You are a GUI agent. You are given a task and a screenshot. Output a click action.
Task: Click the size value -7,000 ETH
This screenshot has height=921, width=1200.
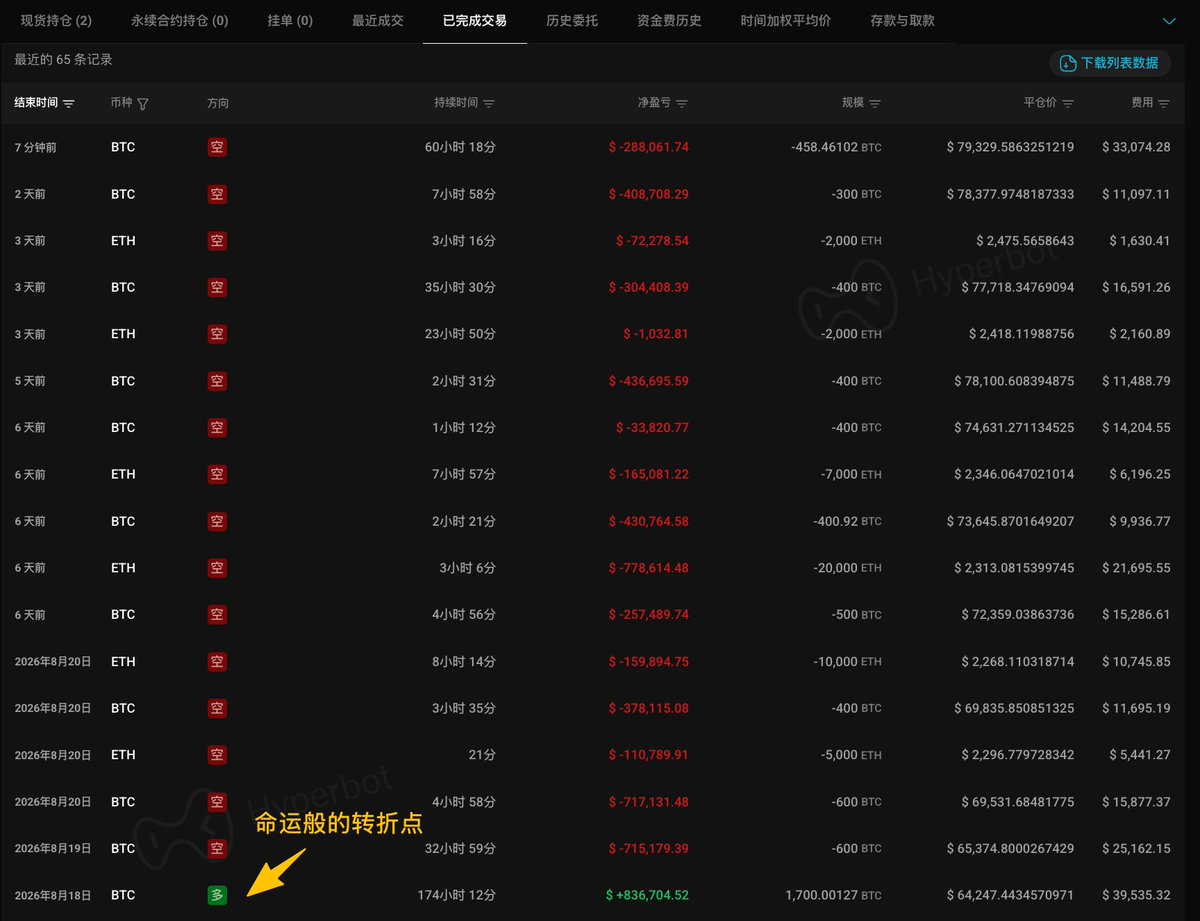point(849,474)
